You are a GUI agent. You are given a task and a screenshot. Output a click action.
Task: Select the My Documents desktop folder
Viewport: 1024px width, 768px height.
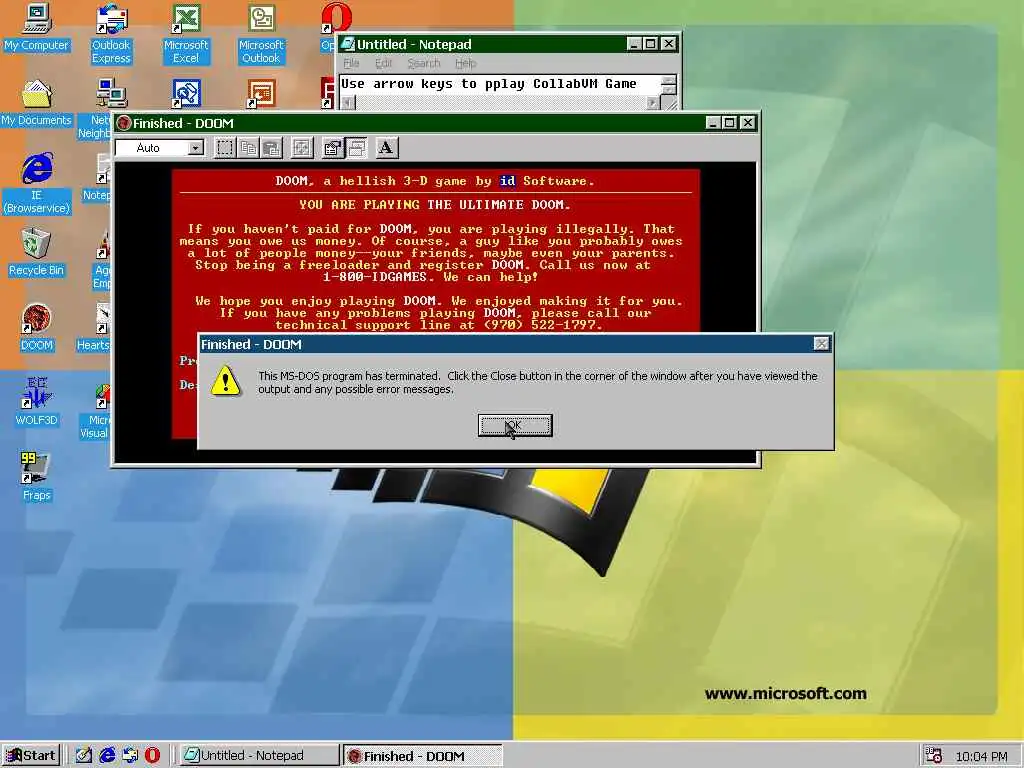[37, 103]
